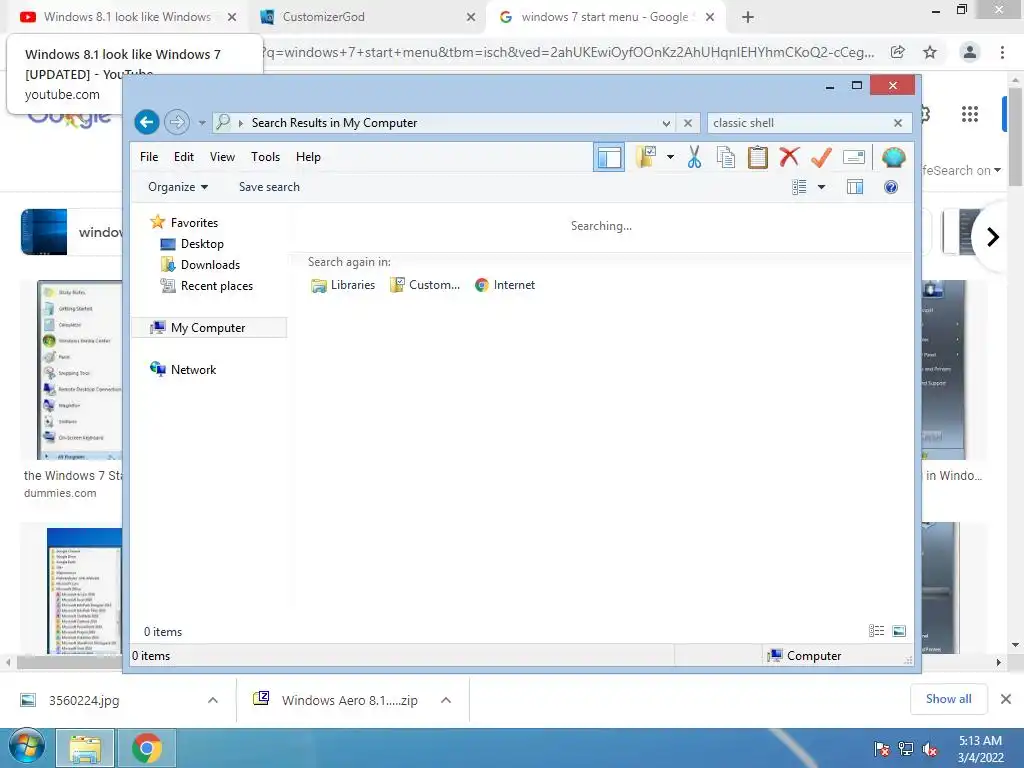
Task: Switch to the YouTube Windows 8.1 tab
Action: [x=127, y=17]
